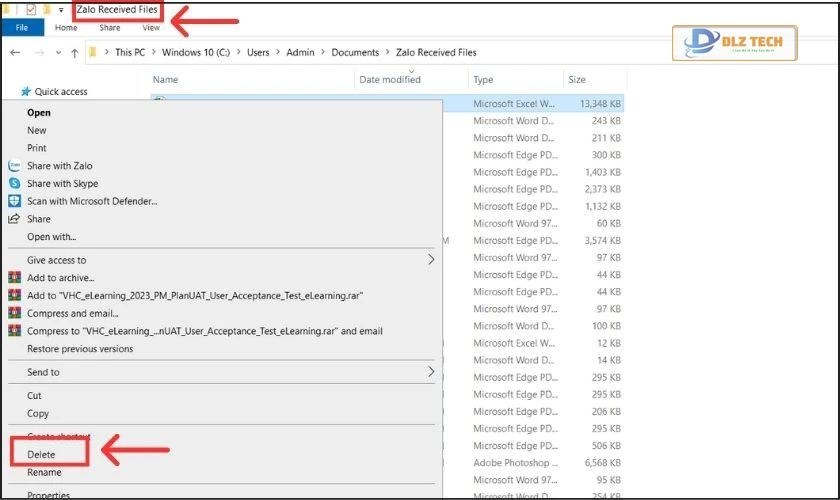Image resolution: width=840 pixels, height=500 pixels.
Task: Click Admin in the address path
Action: (x=300, y=53)
